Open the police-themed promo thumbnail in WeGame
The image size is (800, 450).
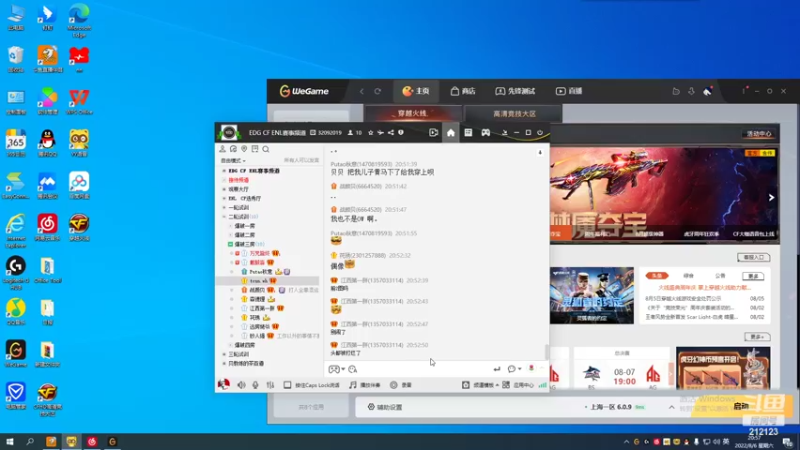[592, 295]
